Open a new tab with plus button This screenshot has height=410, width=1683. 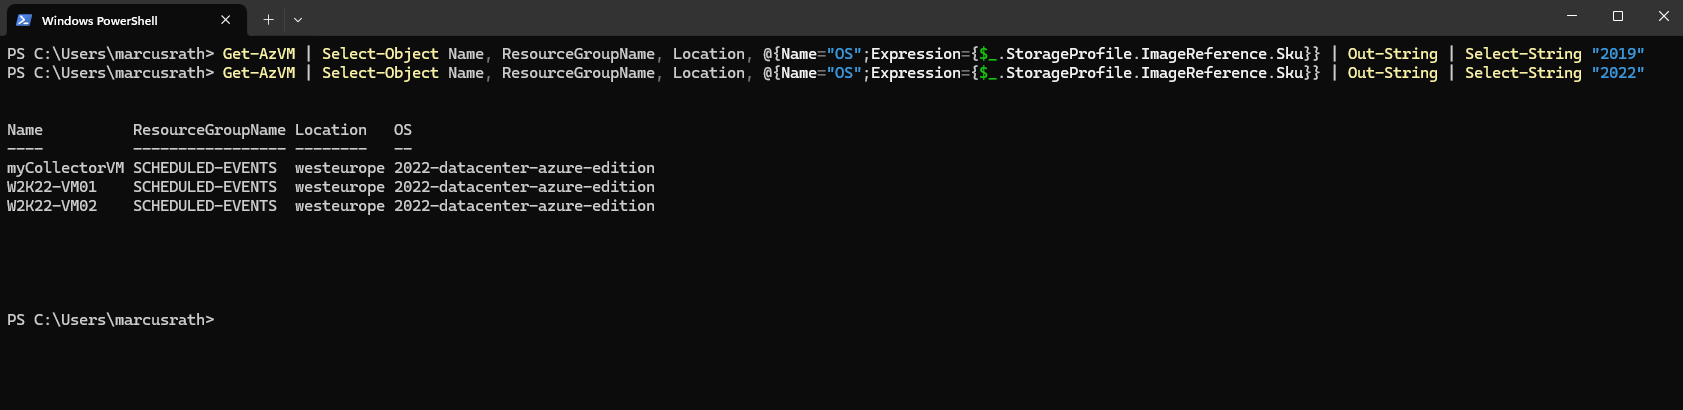pos(268,20)
